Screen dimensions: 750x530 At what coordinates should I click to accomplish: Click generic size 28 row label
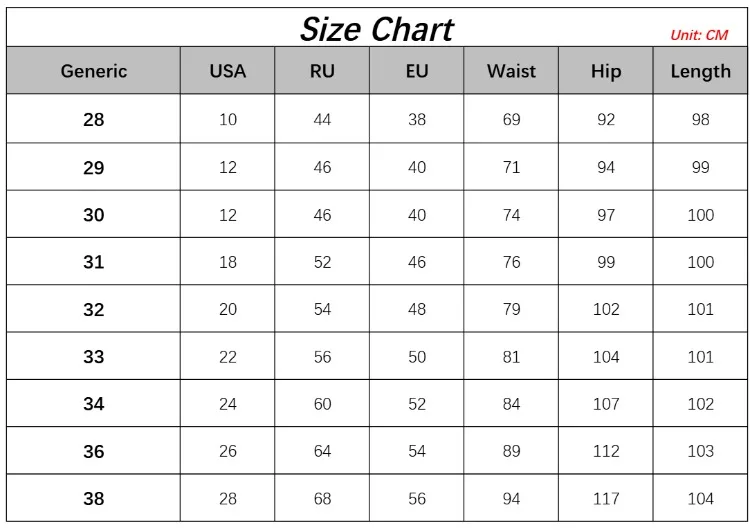[x=93, y=120]
